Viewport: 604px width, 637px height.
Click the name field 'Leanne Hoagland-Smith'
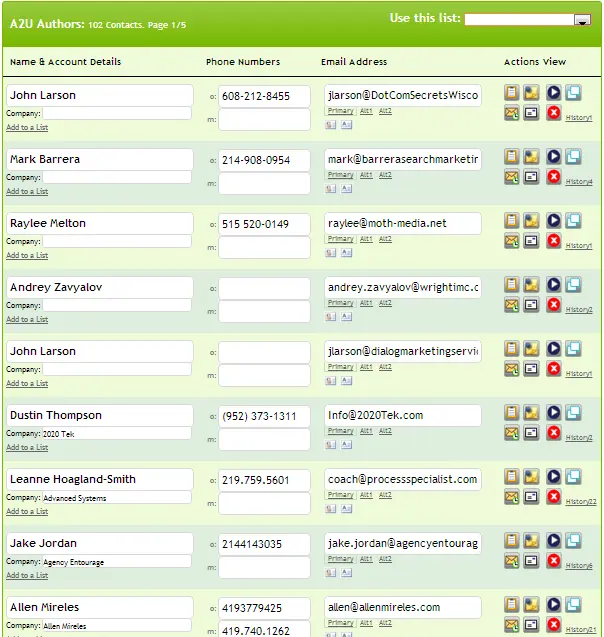coord(100,479)
